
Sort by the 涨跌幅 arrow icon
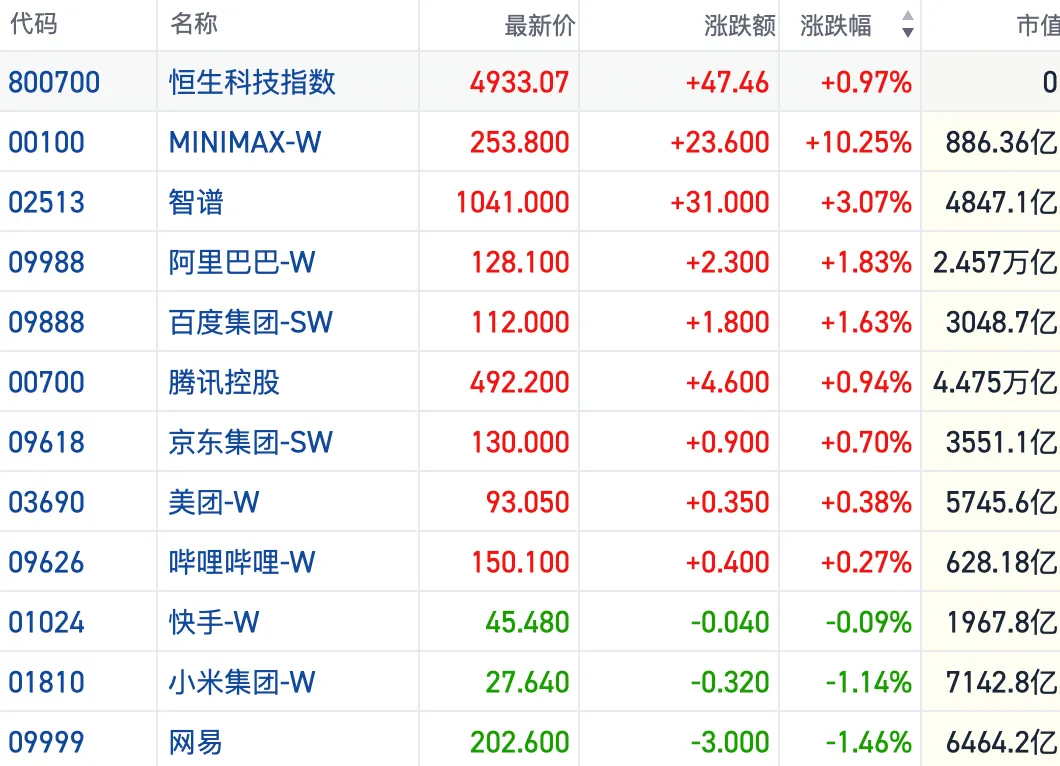908,24
